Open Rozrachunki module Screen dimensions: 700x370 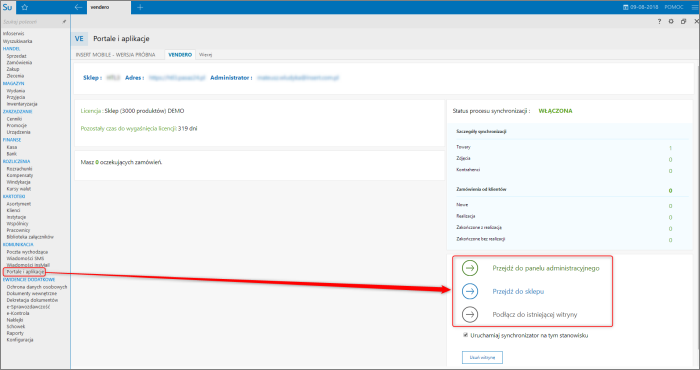(x=19, y=169)
